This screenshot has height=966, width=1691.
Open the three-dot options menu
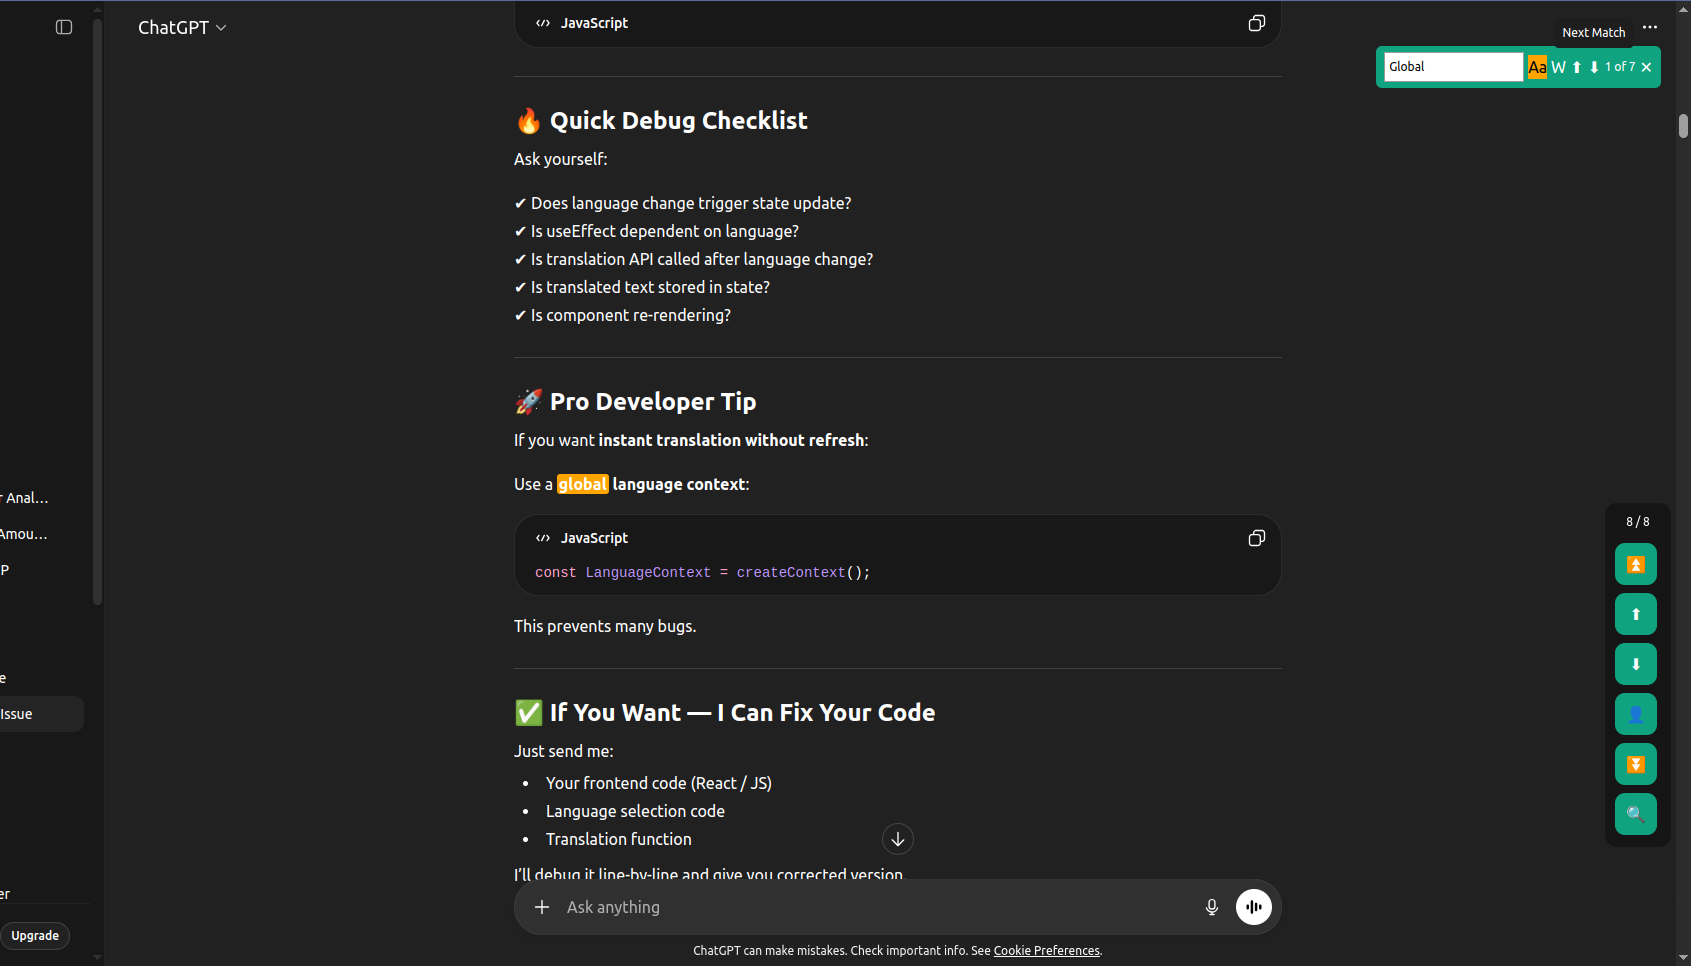click(x=1650, y=27)
